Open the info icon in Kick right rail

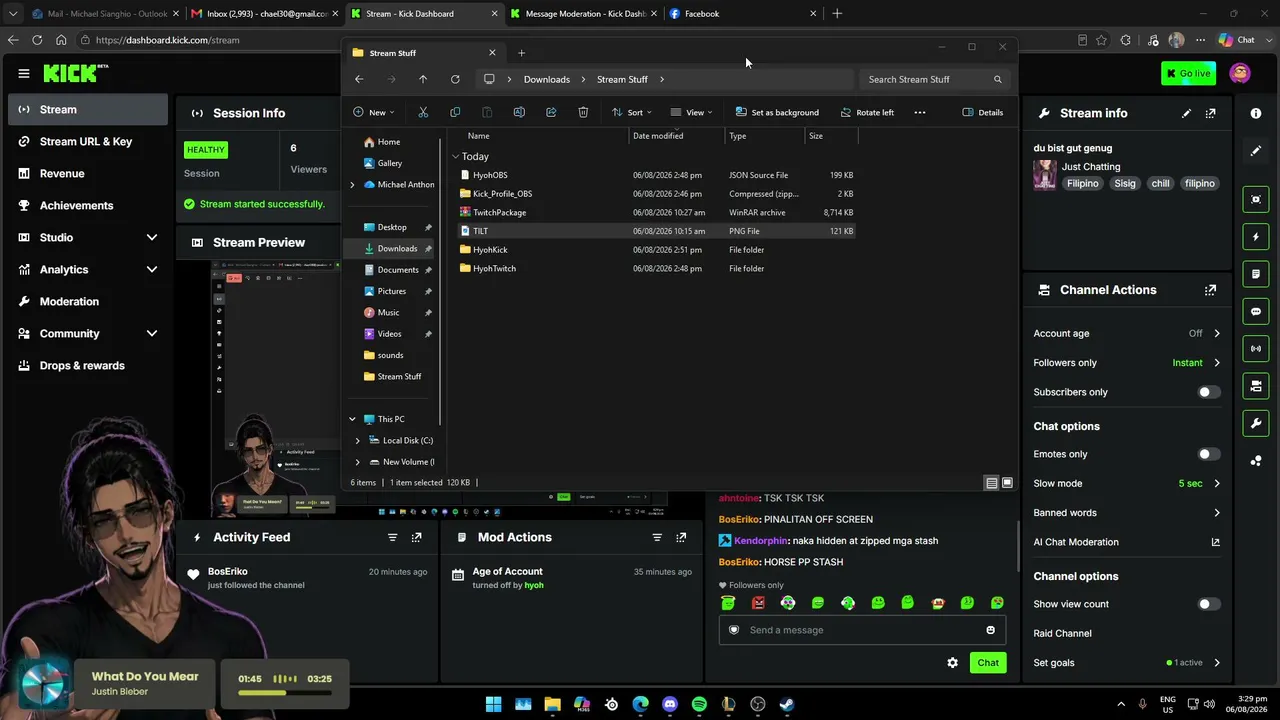[1256, 113]
